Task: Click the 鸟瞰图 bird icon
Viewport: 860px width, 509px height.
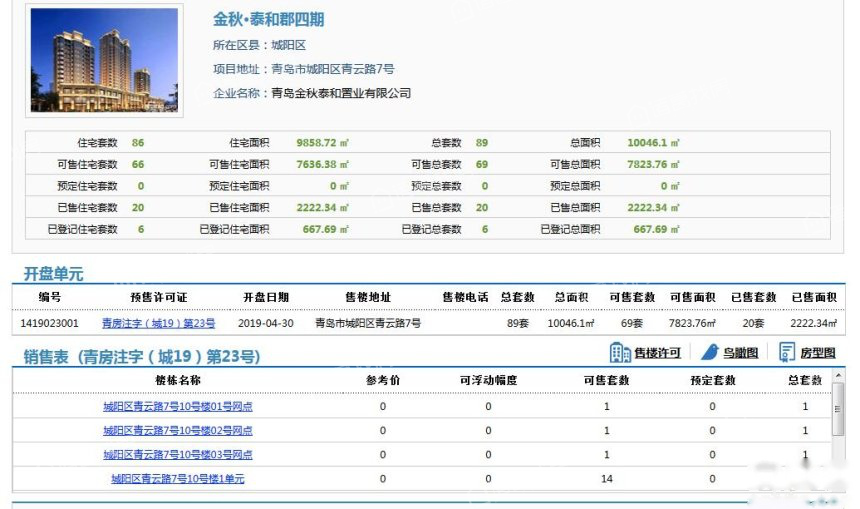Action: click(710, 352)
